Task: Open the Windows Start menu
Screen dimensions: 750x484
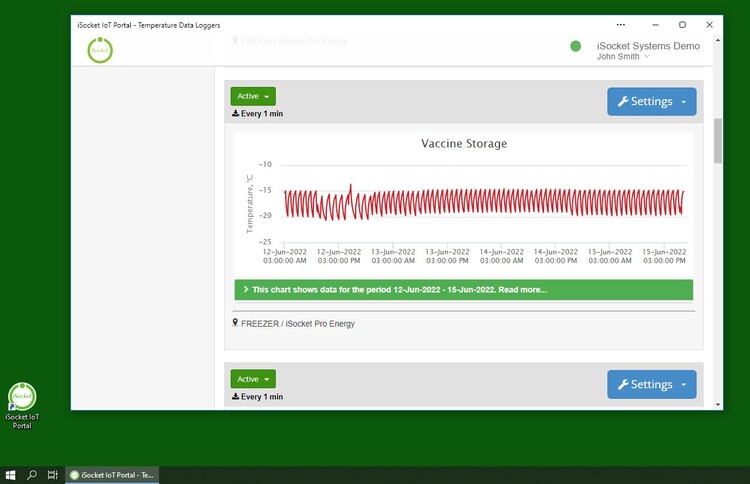Action: (11, 475)
